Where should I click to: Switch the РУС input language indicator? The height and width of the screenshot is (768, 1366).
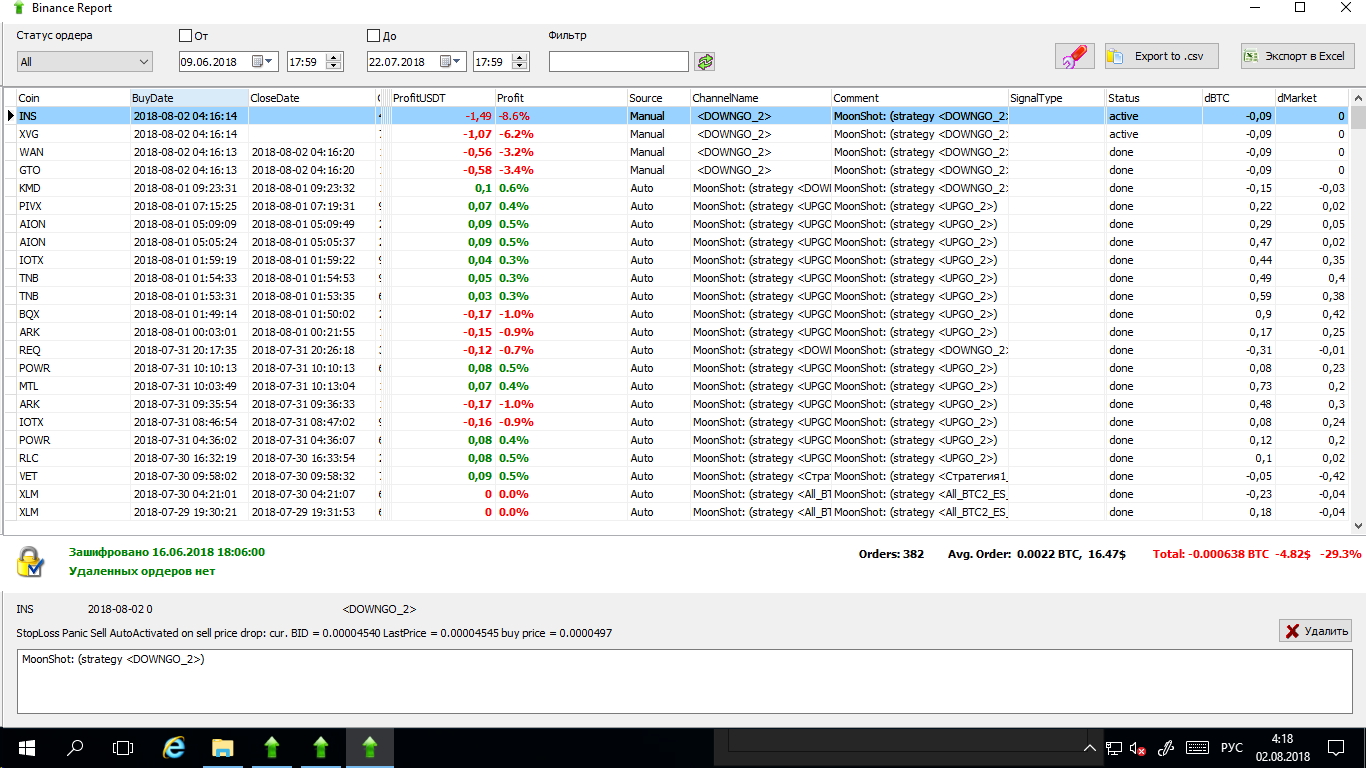(1232, 748)
